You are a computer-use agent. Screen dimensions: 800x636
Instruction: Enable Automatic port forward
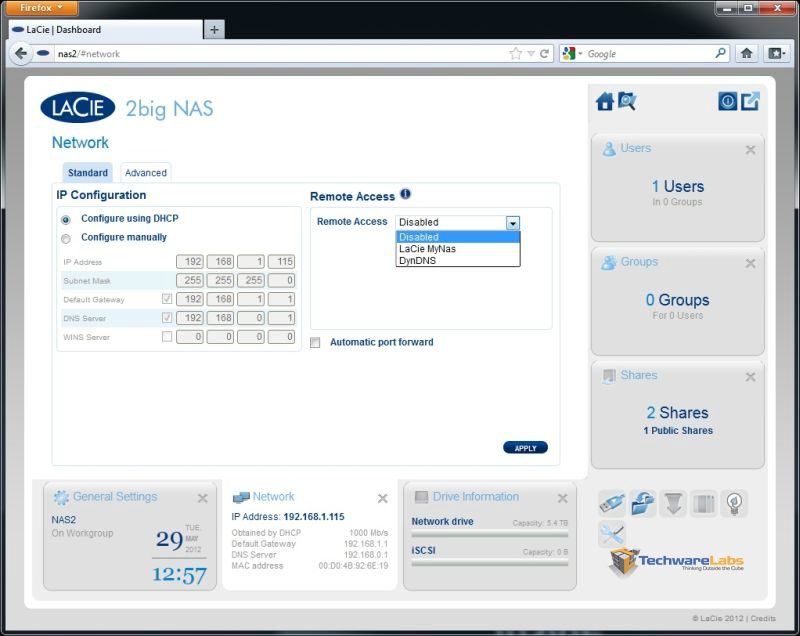(315, 343)
